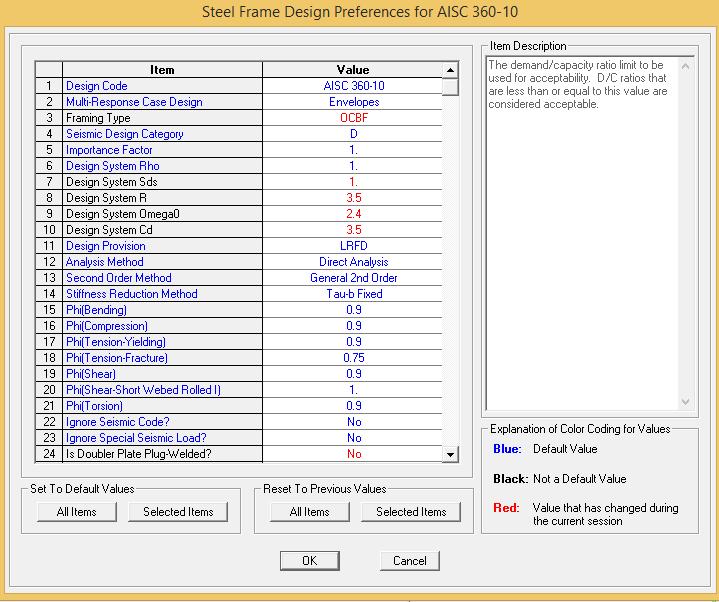The height and width of the screenshot is (602, 719).
Task: Open Stiffness Reduction Method value Tau-b Fixed
Action: click(354, 294)
